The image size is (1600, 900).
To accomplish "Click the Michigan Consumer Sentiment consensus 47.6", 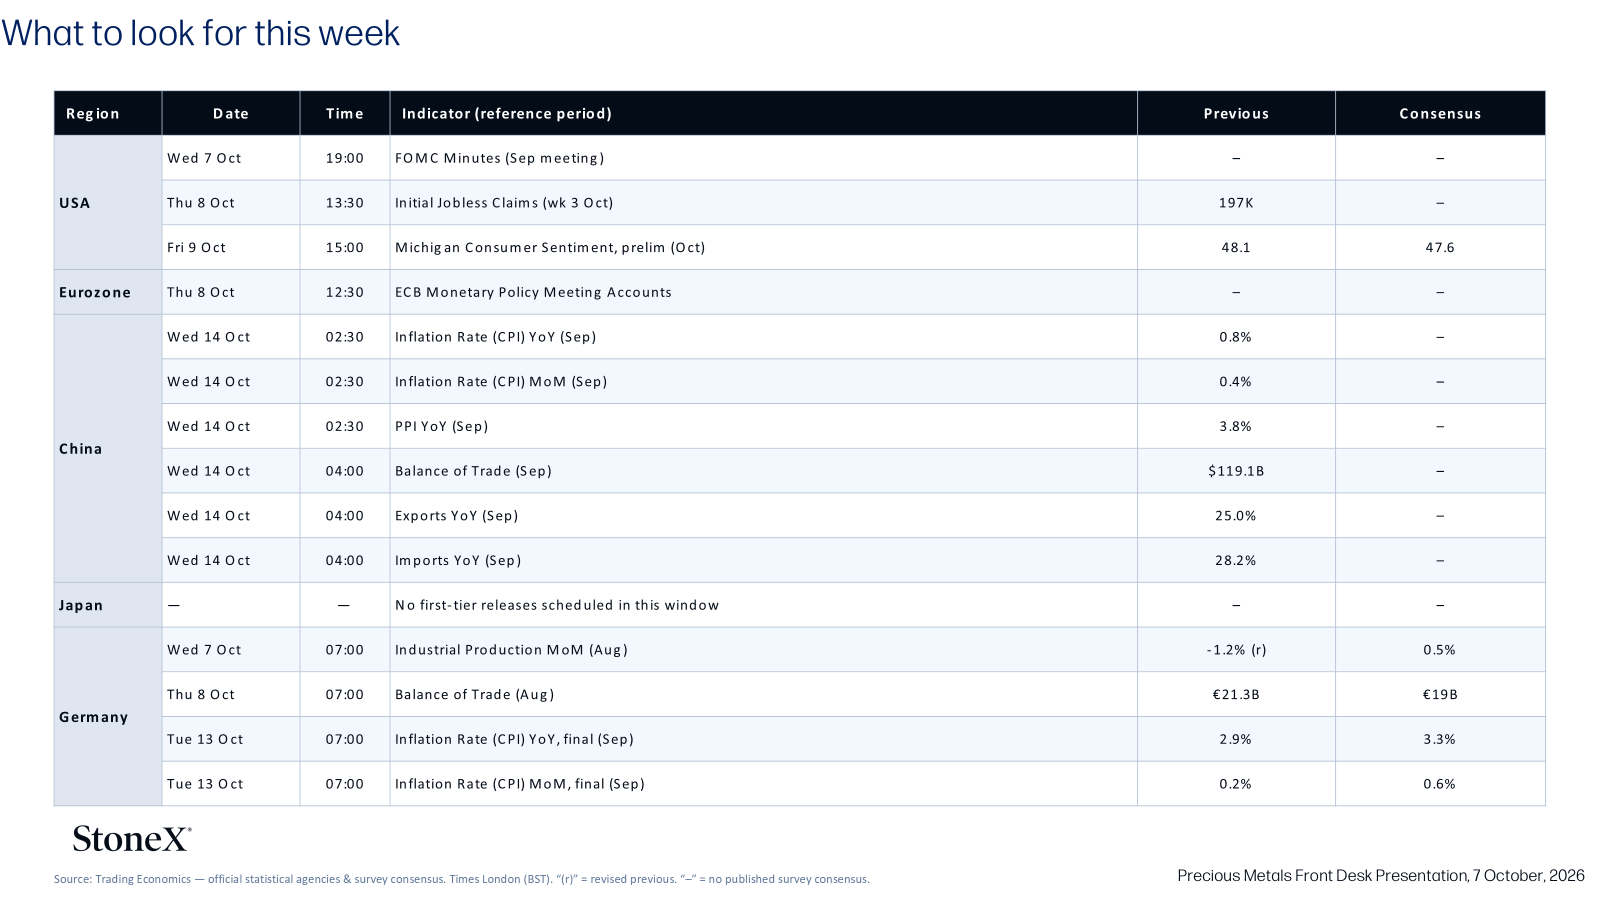I will coord(1440,248).
